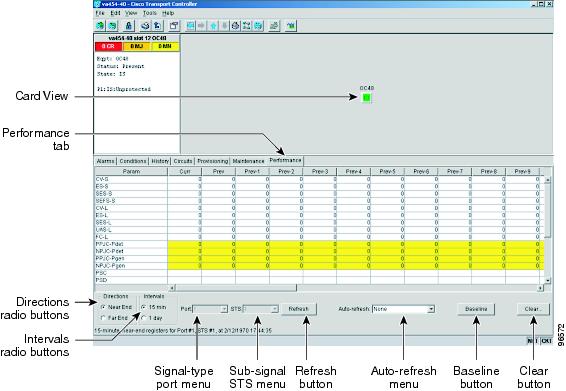This screenshot has height=391, width=566.
Task: Open the Tools menu
Action: (149, 13)
